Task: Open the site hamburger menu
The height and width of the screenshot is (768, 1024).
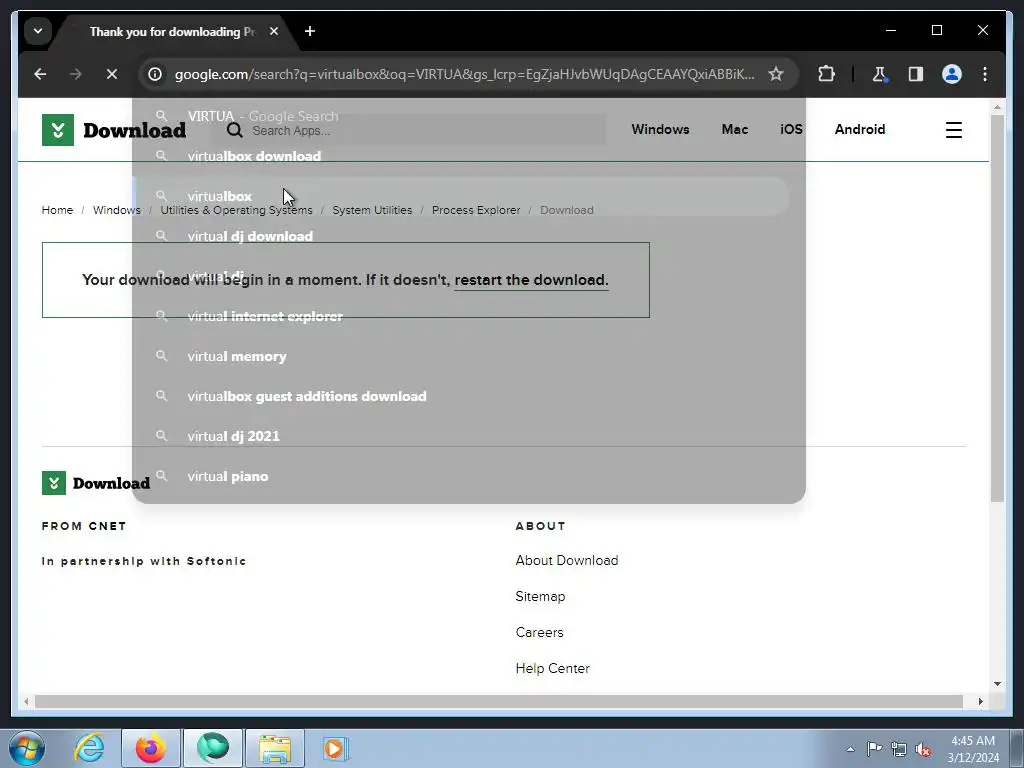Action: click(x=953, y=130)
